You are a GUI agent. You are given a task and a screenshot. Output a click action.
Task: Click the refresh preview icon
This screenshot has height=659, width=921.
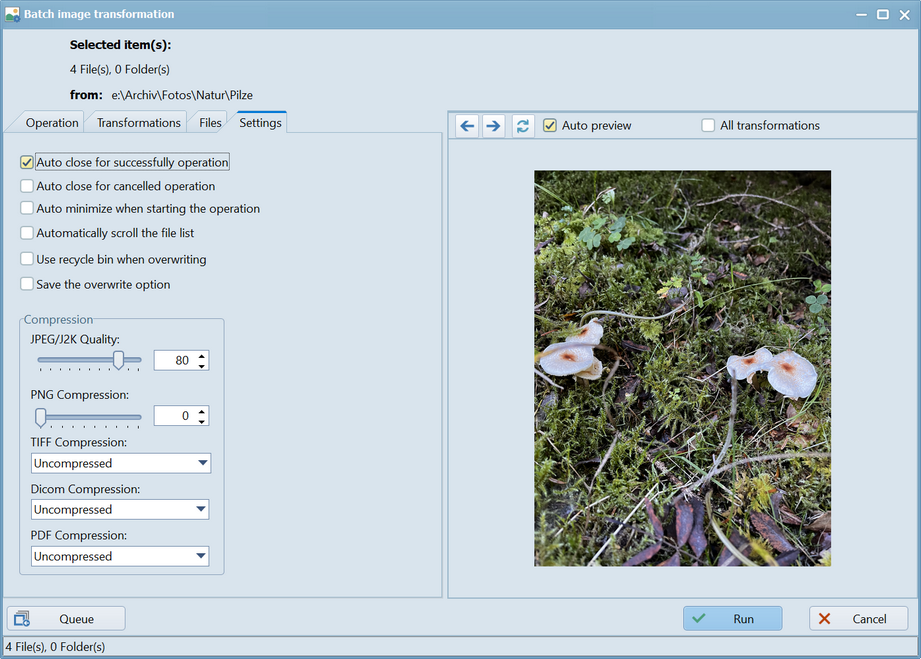point(522,126)
